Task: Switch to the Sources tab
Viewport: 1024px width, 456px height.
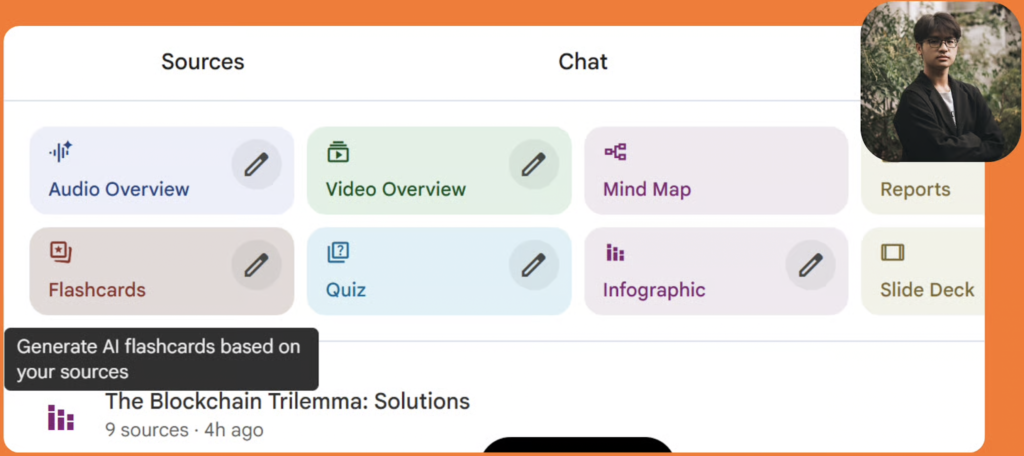Action: [203, 62]
